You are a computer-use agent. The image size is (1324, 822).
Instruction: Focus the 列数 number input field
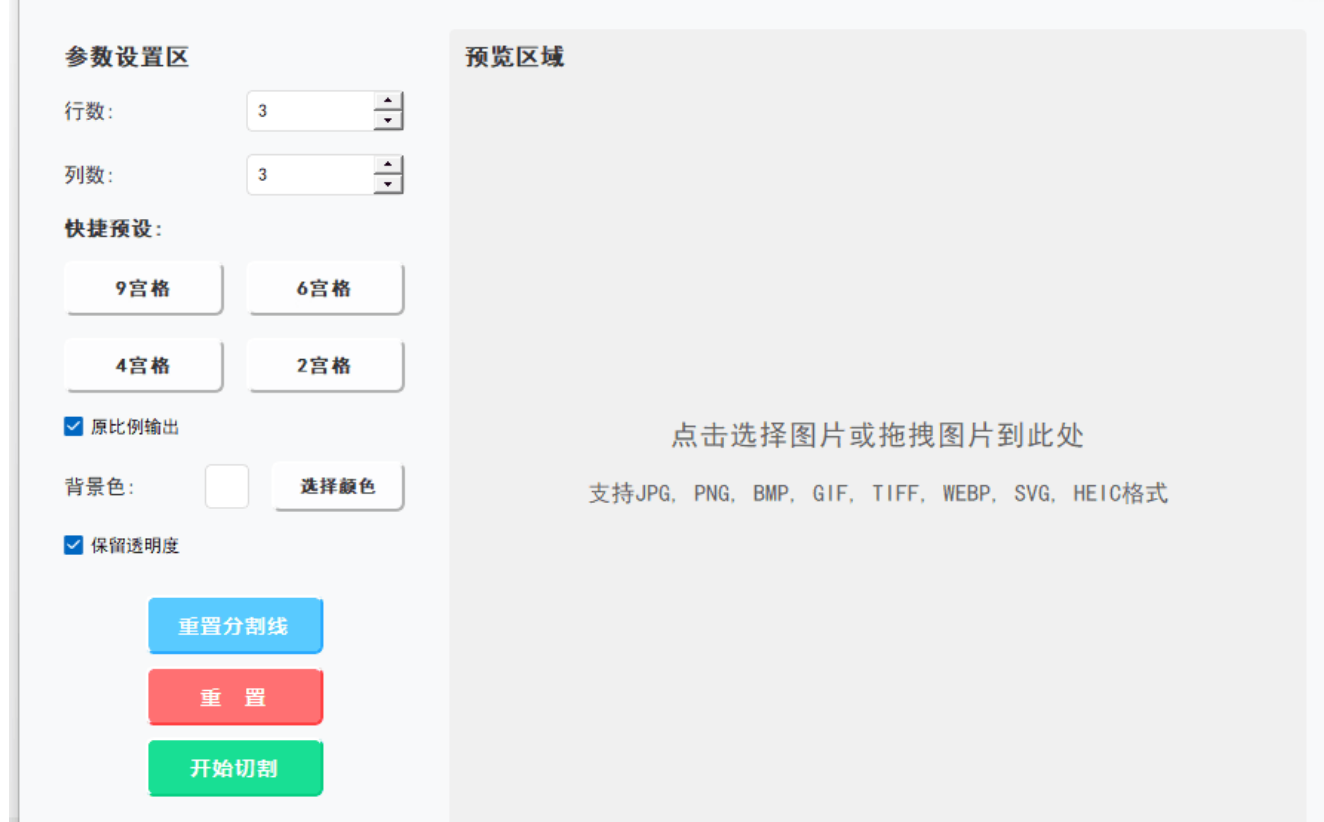[310, 175]
